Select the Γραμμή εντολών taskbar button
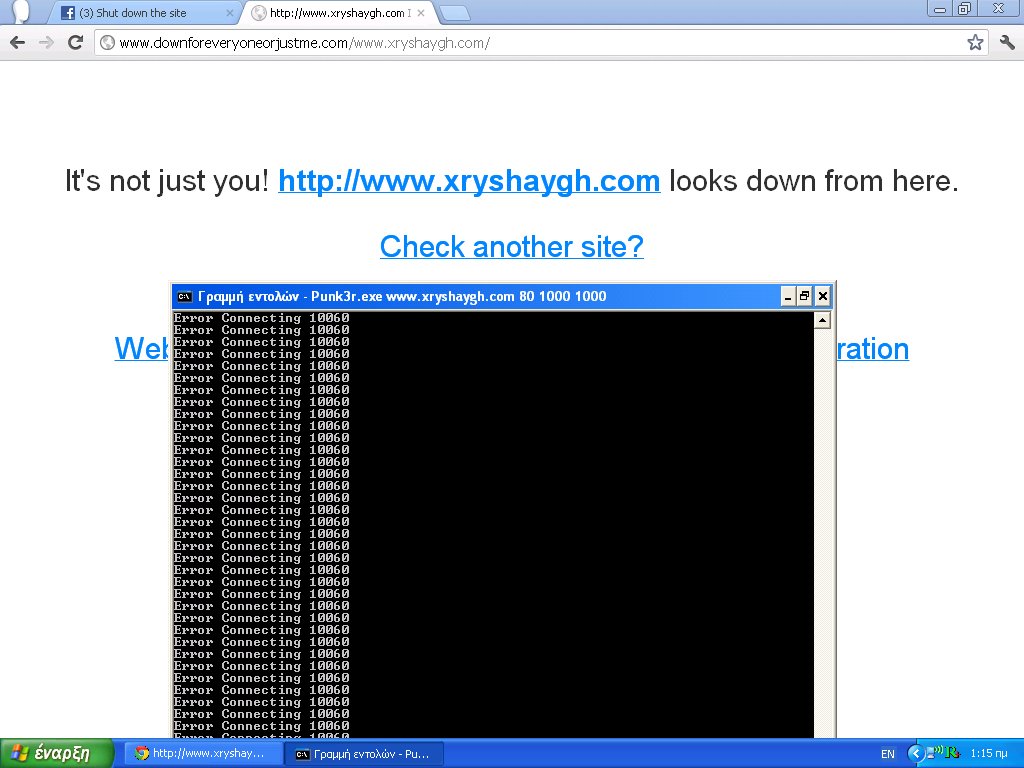1024x768 pixels. 364,754
